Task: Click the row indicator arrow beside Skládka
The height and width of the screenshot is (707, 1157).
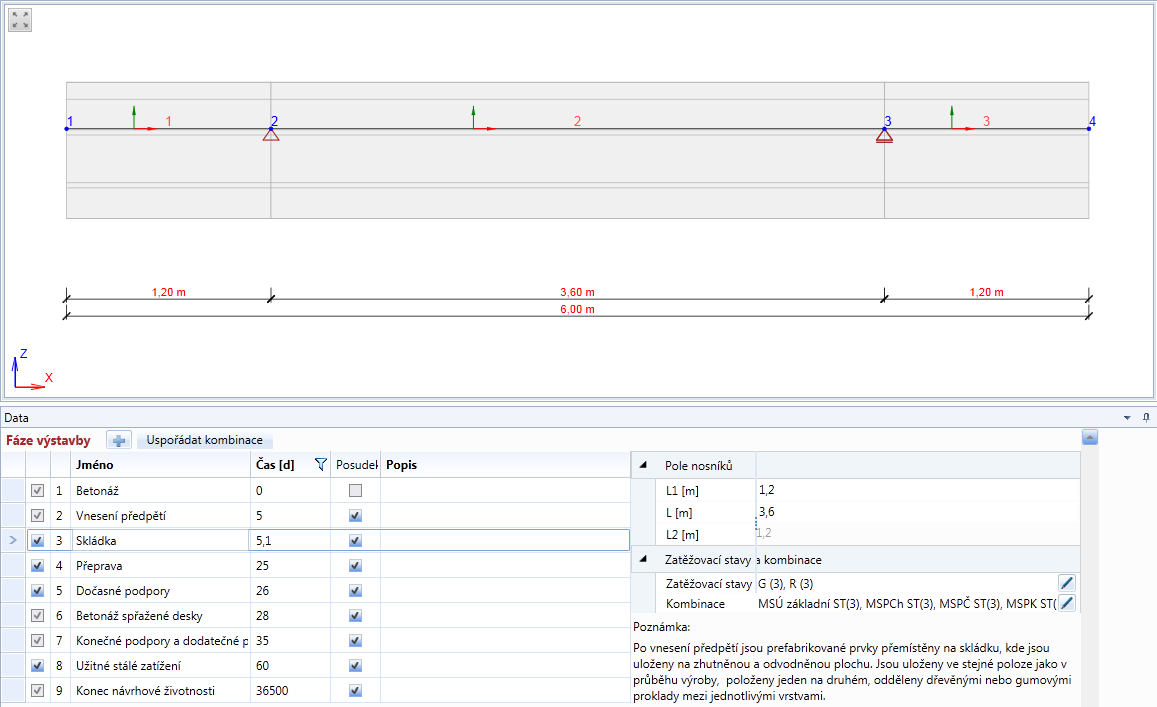Action: pyautogui.click(x=13, y=540)
